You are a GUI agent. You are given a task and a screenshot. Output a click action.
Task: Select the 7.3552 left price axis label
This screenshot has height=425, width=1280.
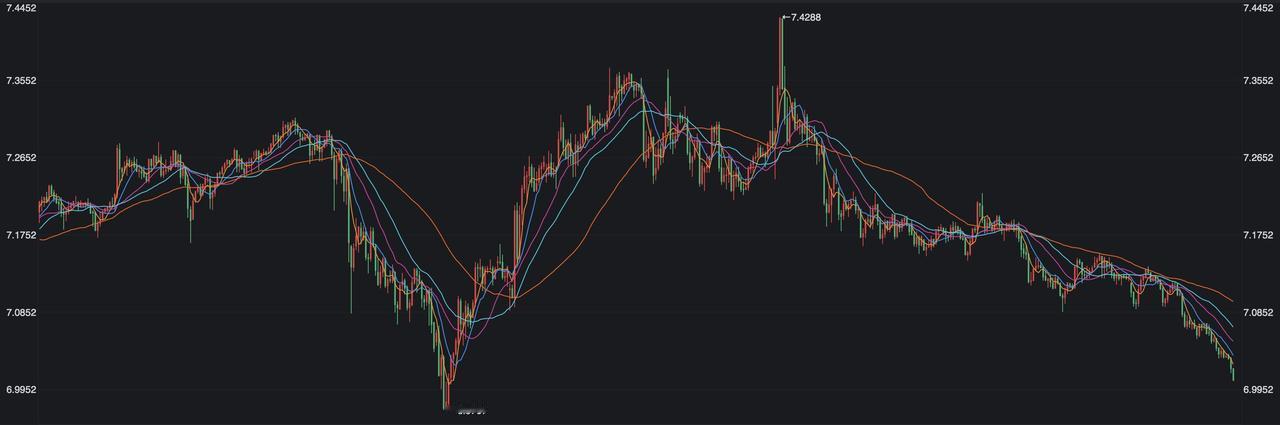click(x=21, y=81)
